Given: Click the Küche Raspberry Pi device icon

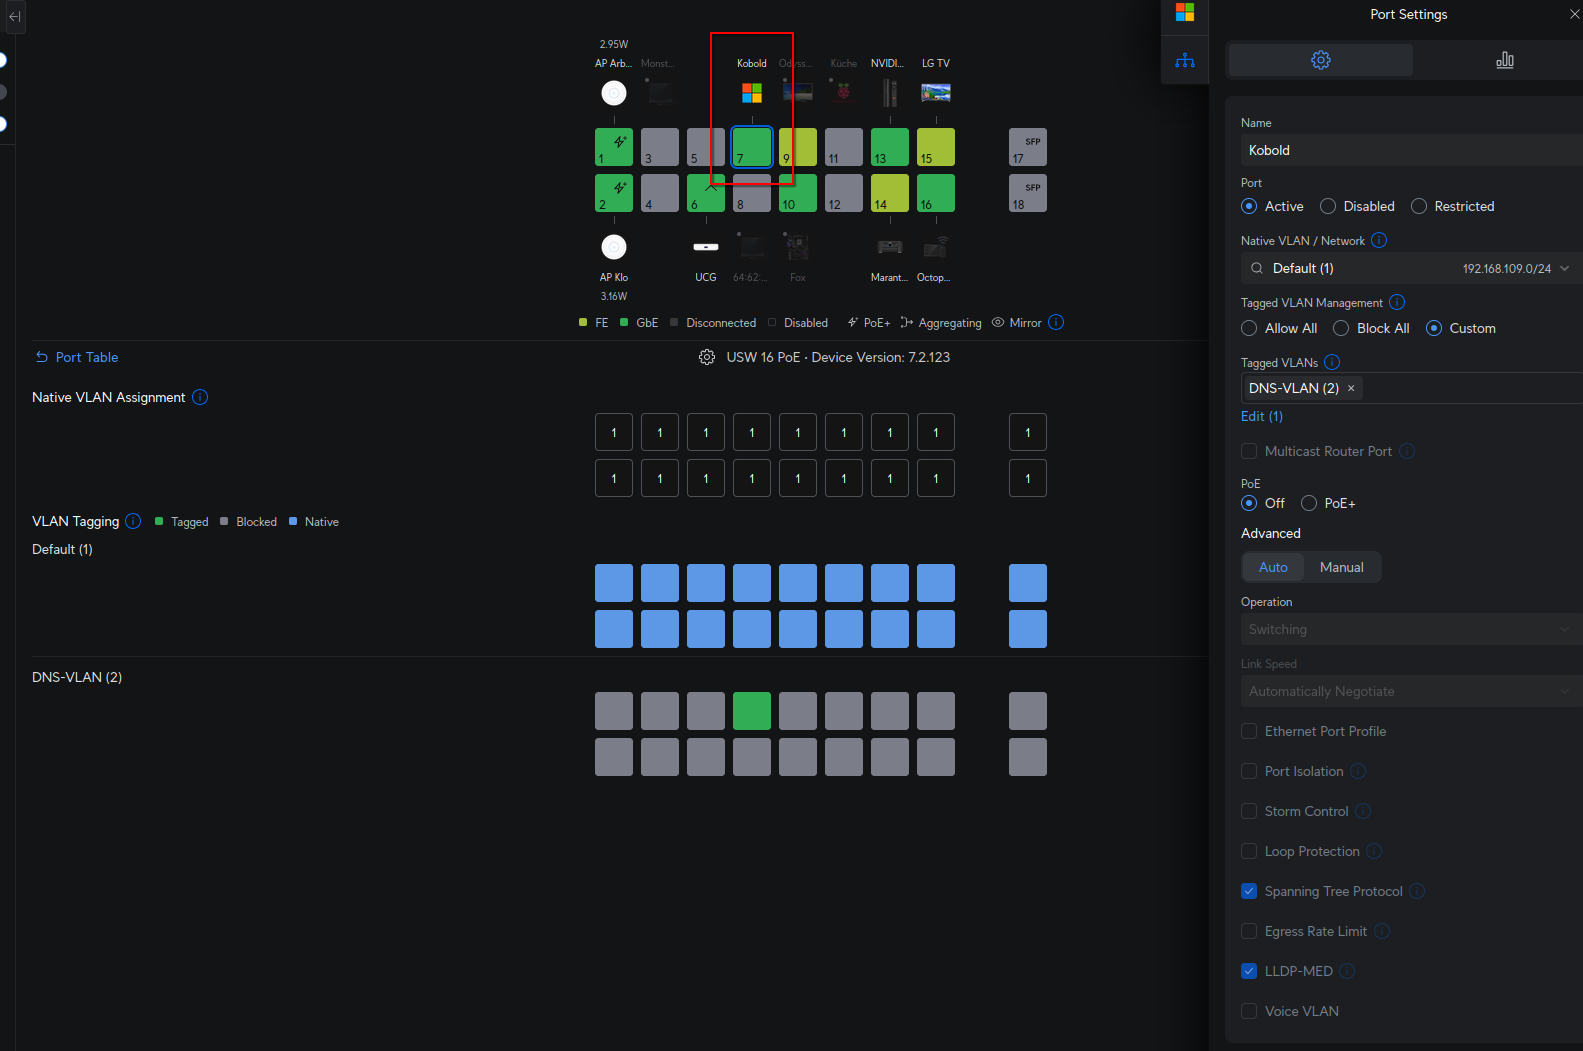Looking at the screenshot, I should coord(844,93).
